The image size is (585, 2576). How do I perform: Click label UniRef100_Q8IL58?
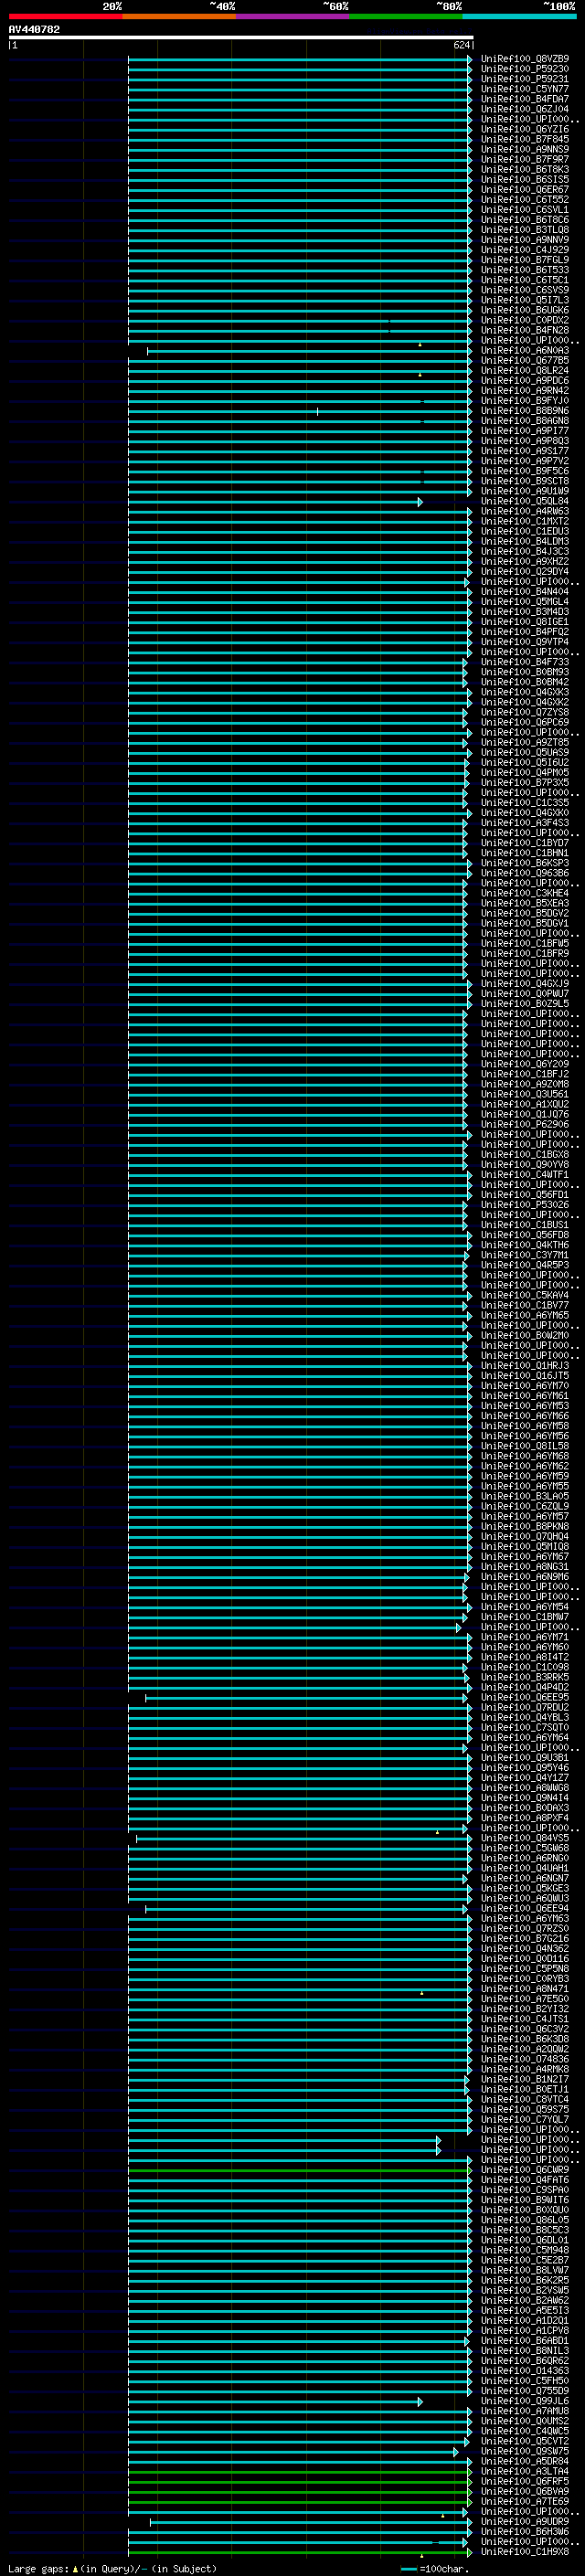click(x=525, y=1446)
